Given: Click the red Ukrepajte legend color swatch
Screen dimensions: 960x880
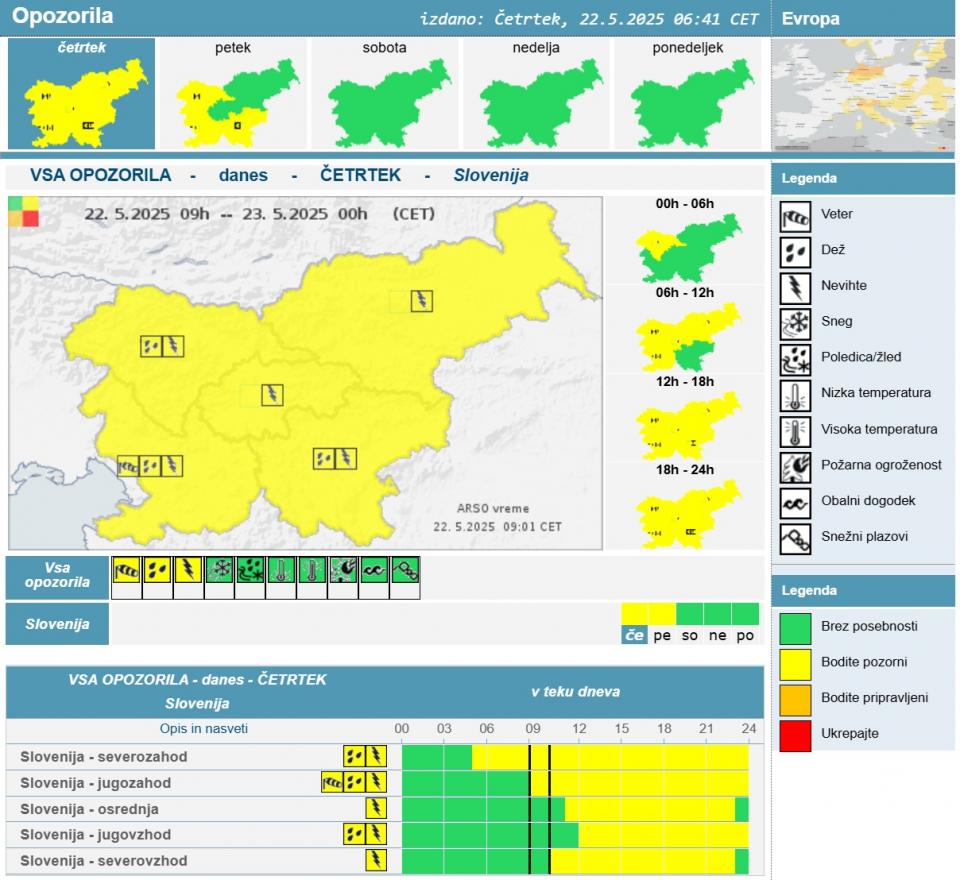Looking at the screenshot, I should pyautogui.click(x=795, y=734).
